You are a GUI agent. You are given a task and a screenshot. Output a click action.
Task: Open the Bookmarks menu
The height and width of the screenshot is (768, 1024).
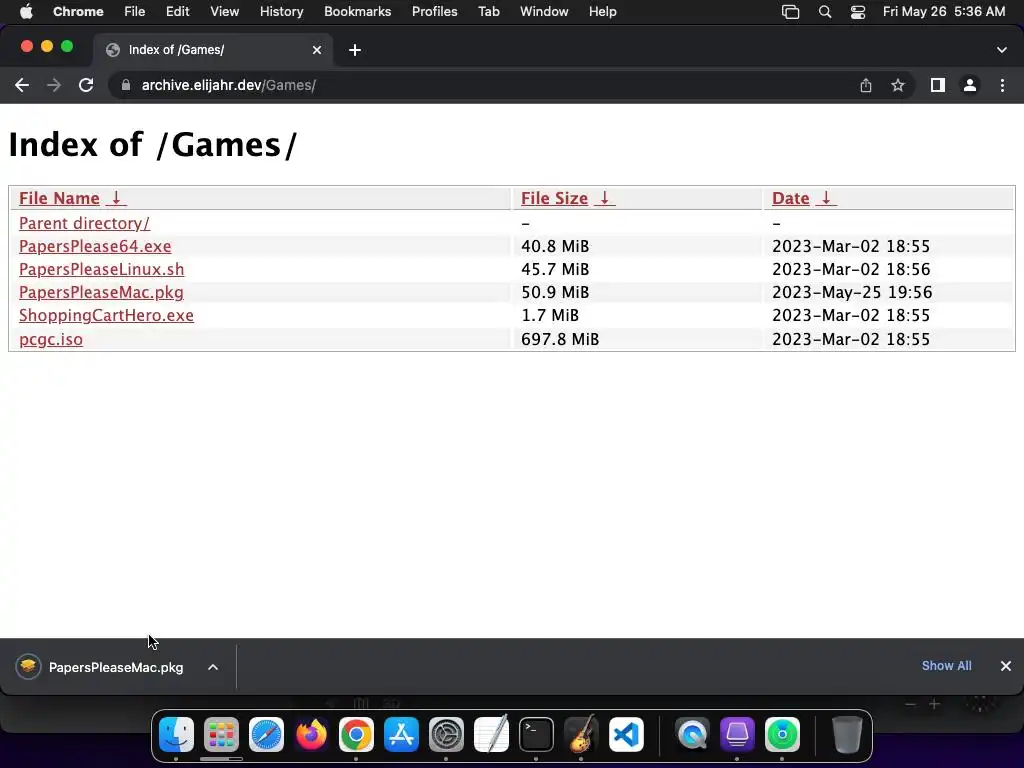(x=358, y=12)
